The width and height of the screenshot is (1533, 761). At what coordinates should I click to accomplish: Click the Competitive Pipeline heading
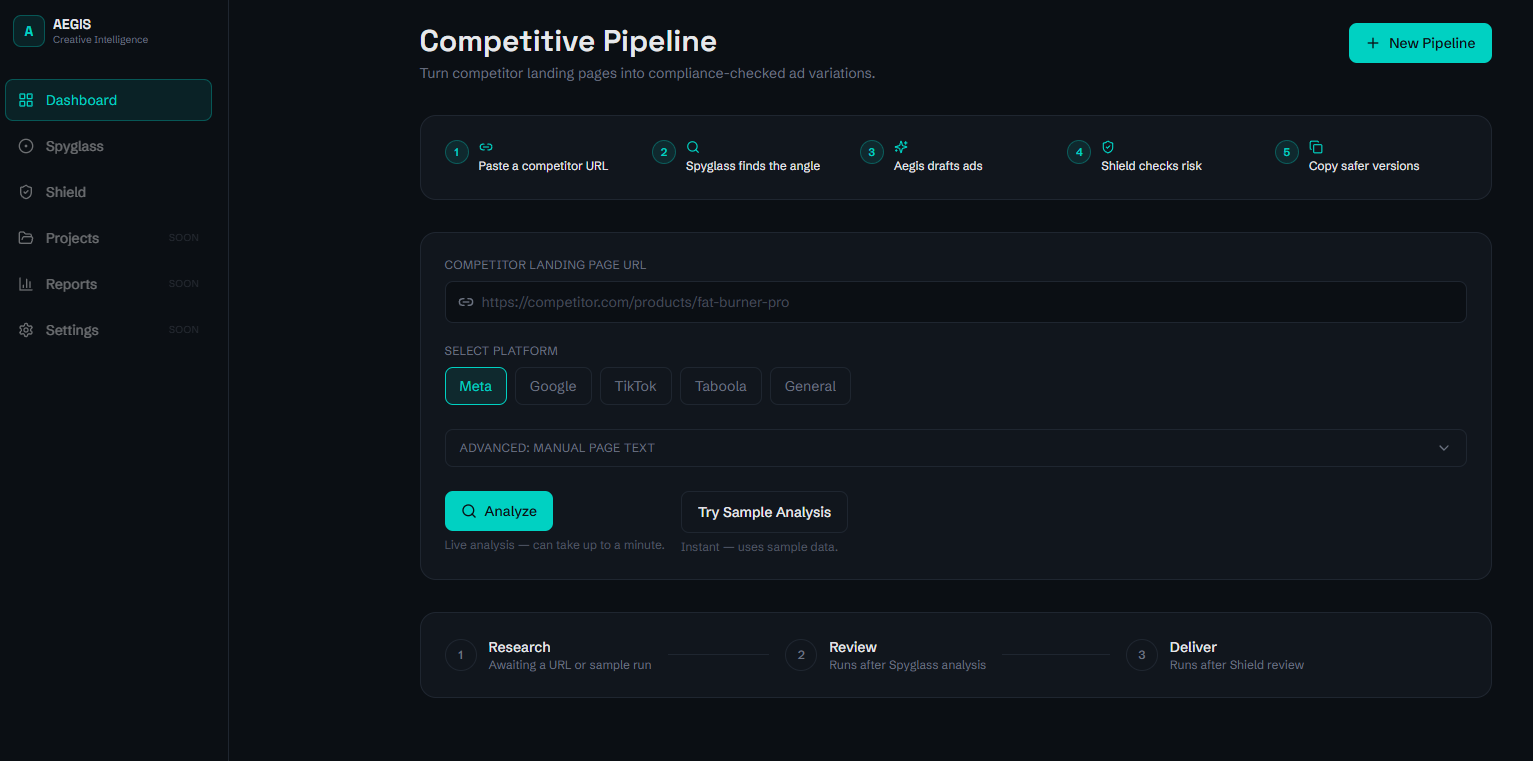point(568,41)
